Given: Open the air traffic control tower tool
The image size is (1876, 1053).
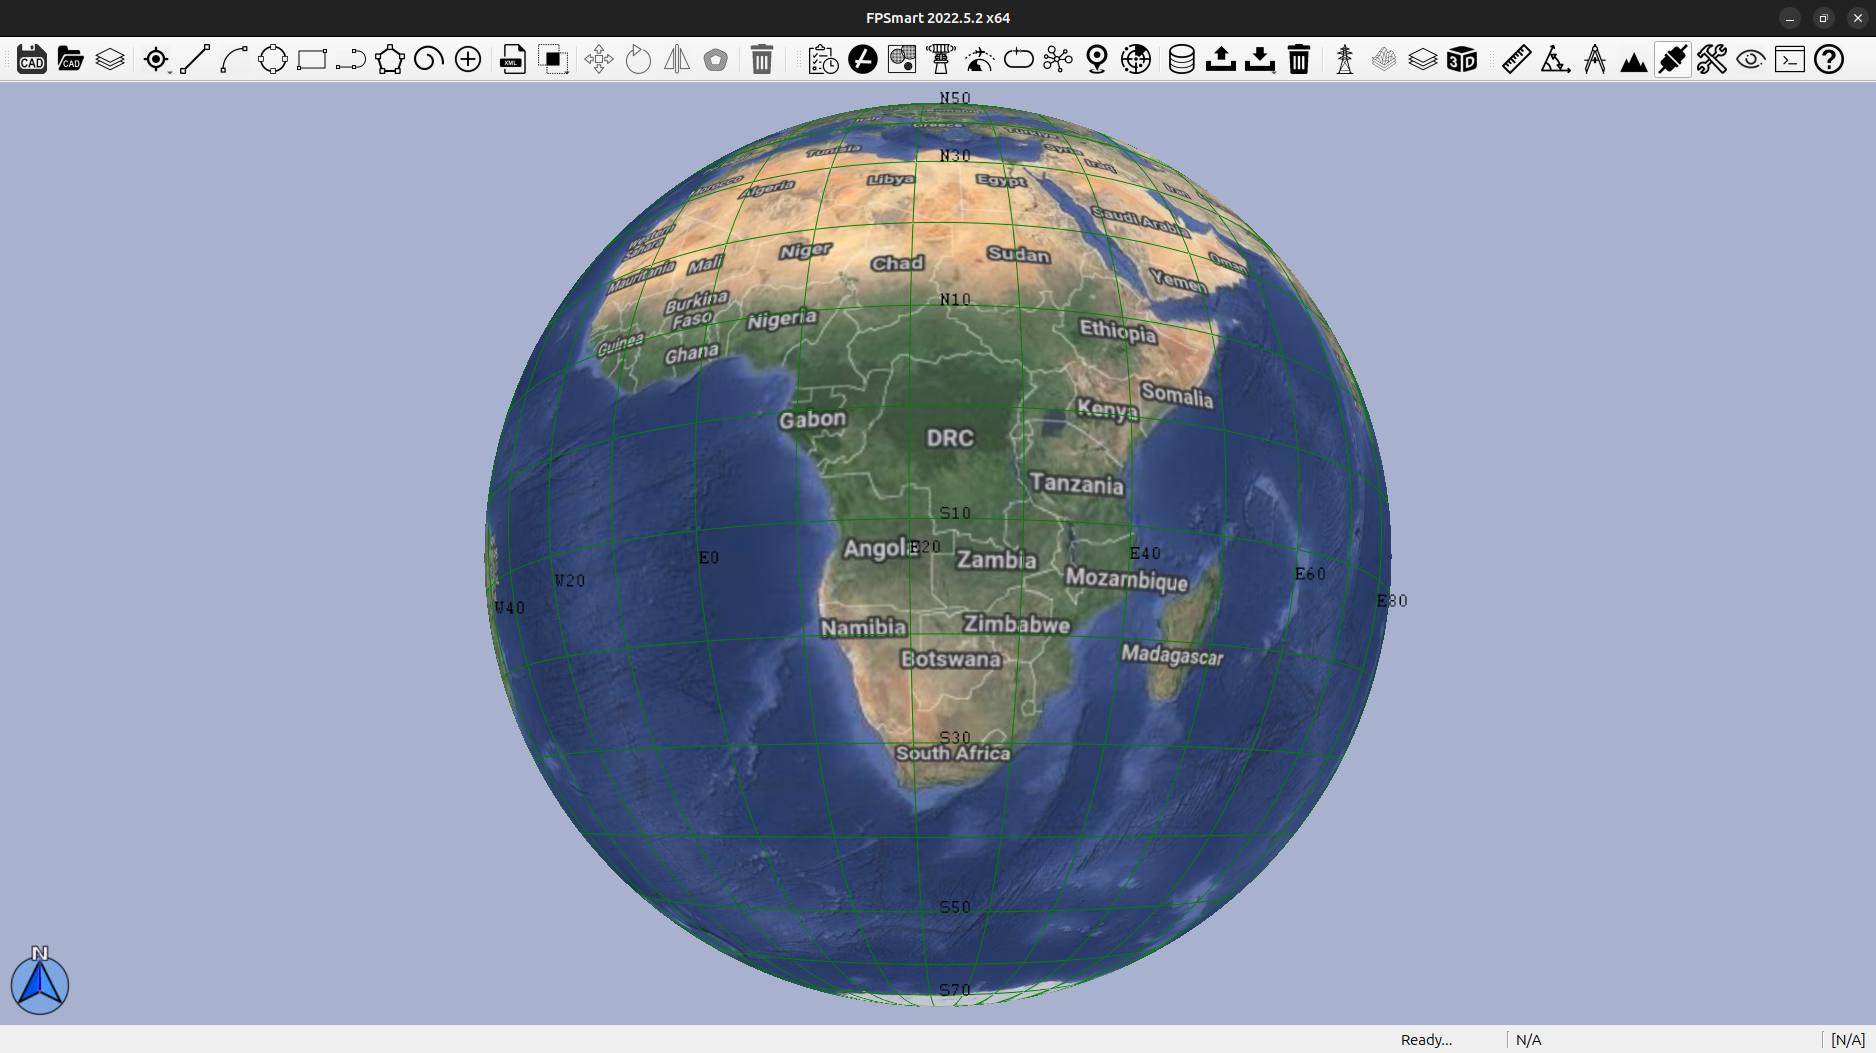Looking at the screenshot, I should pyautogui.click(x=940, y=60).
